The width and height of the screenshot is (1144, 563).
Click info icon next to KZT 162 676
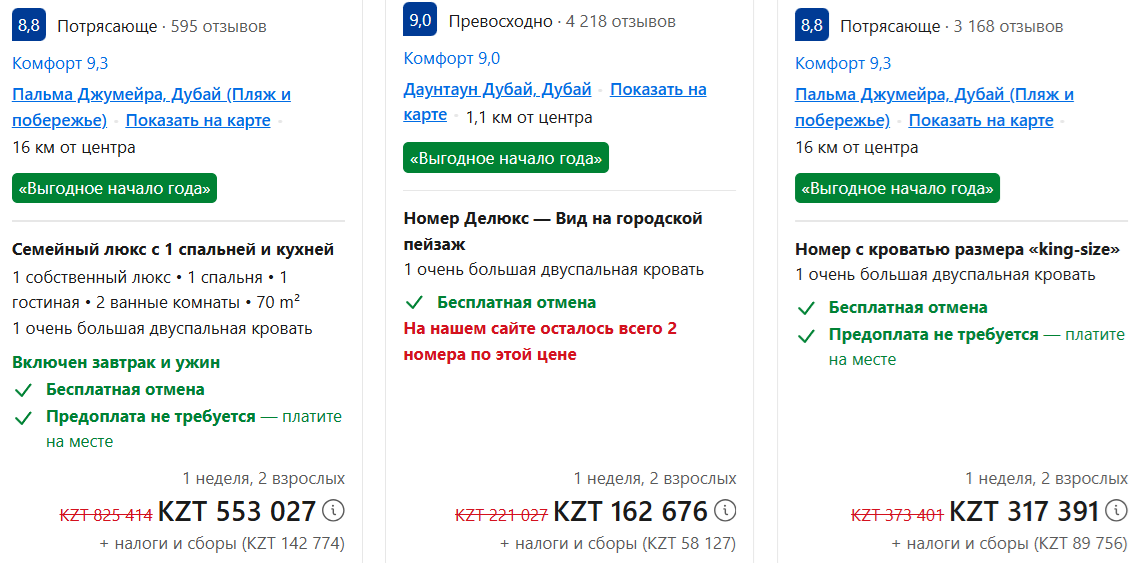pyautogui.click(x=726, y=511)
